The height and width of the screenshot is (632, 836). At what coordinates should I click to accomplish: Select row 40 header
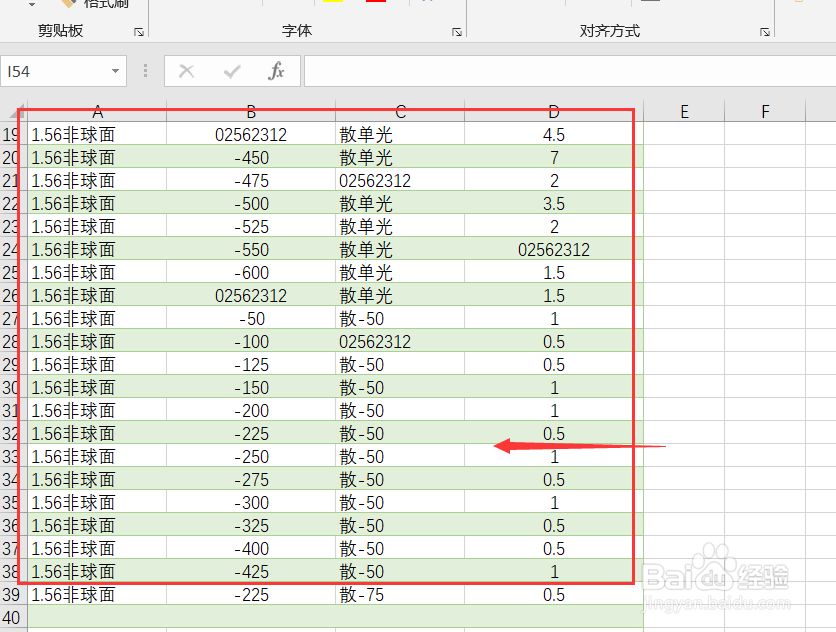[x=12, y=617]
